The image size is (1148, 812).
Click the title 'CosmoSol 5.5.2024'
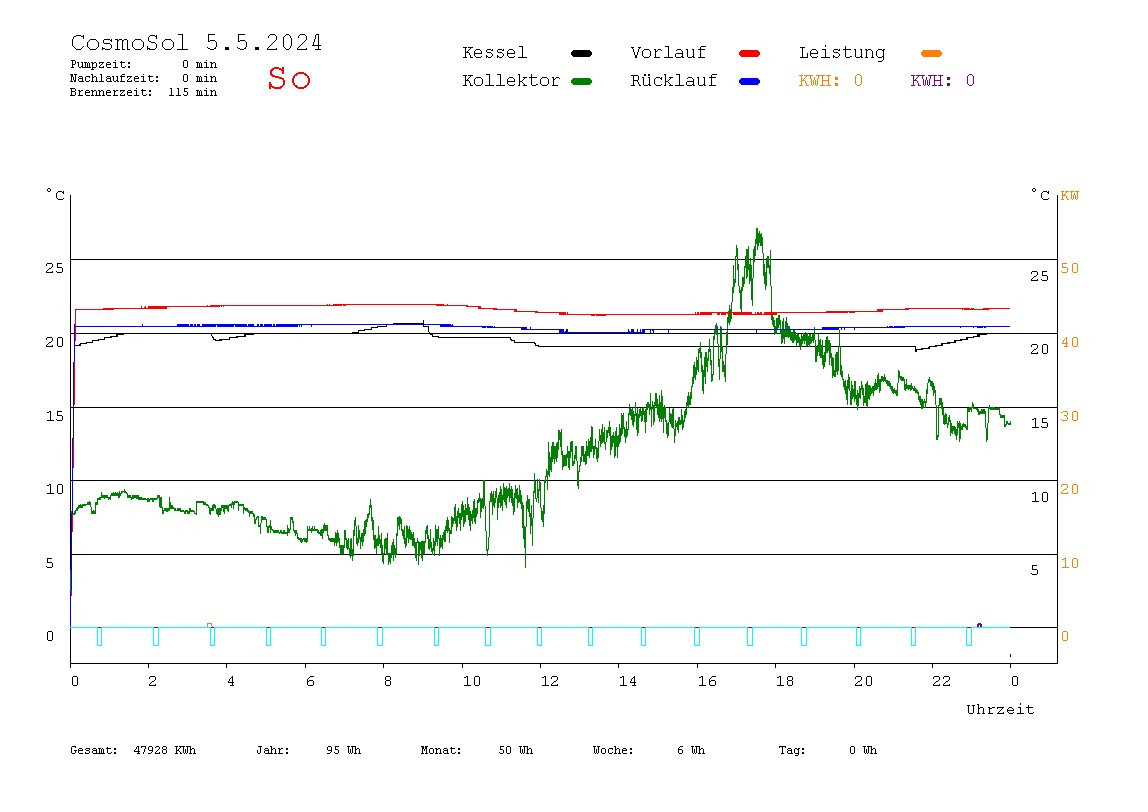click(x=196, y=42)
